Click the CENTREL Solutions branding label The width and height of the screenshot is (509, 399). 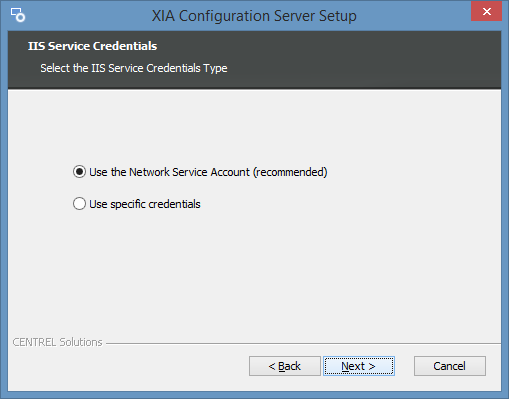pyautogui.click(x=57, y=342)
